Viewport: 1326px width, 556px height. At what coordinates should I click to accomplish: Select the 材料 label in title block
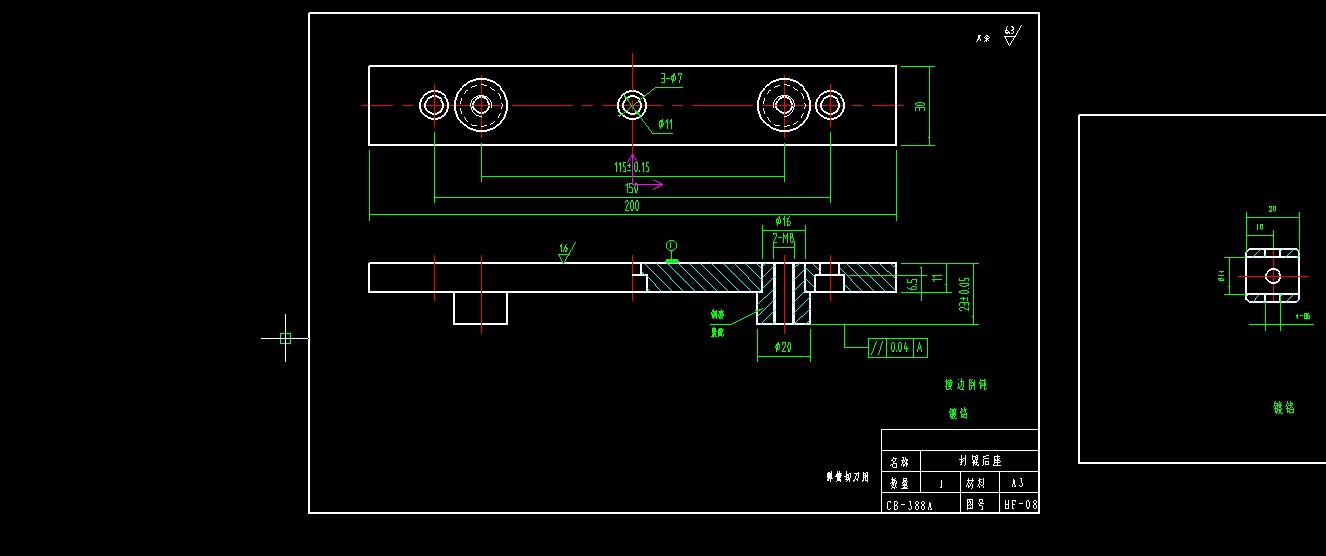click(x=975, y=483)
